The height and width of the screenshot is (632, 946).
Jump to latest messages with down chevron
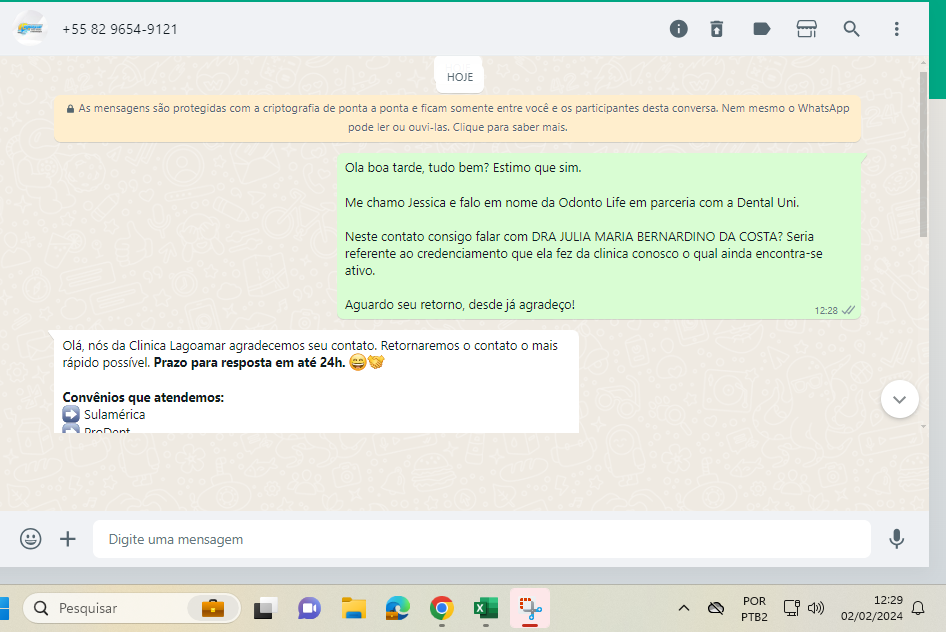tap(900, 399)
